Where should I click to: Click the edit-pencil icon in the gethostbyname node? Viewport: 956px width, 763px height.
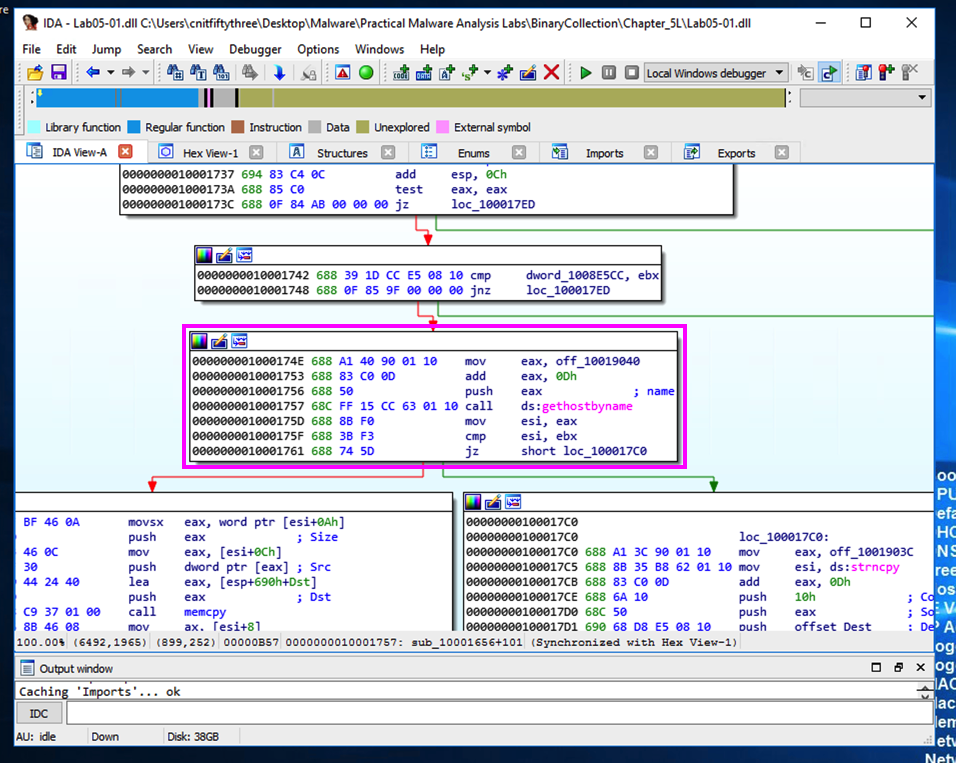pos(220,341)
